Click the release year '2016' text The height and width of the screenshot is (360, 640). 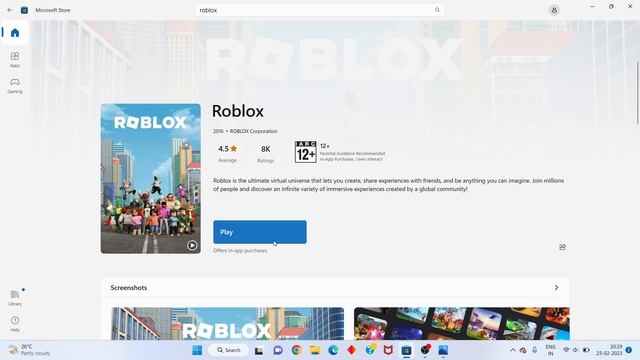point(218,131)
